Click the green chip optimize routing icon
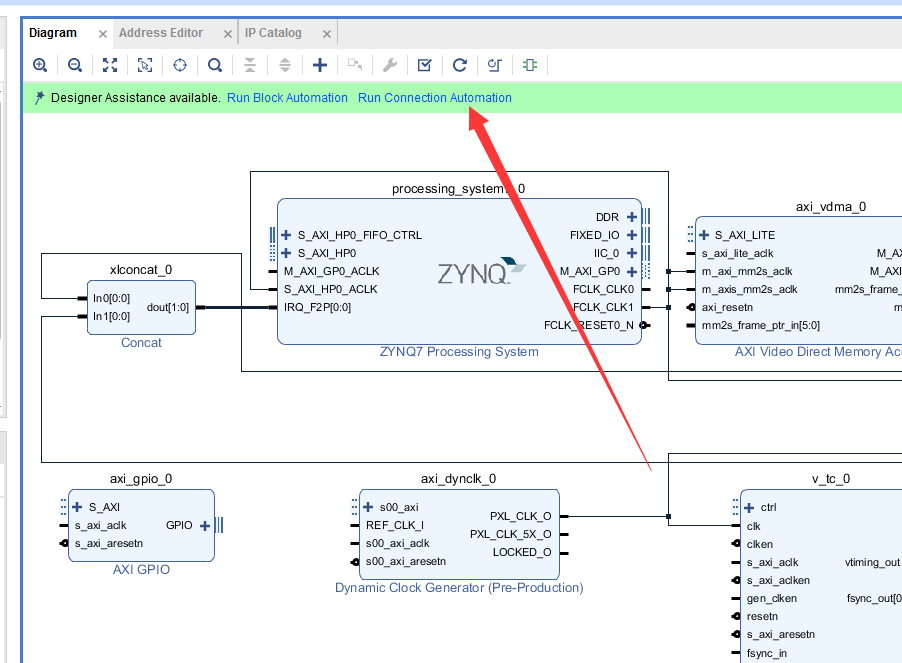Image resolution: width=902 pixels, height=663 pixels. tap(530, 65)
